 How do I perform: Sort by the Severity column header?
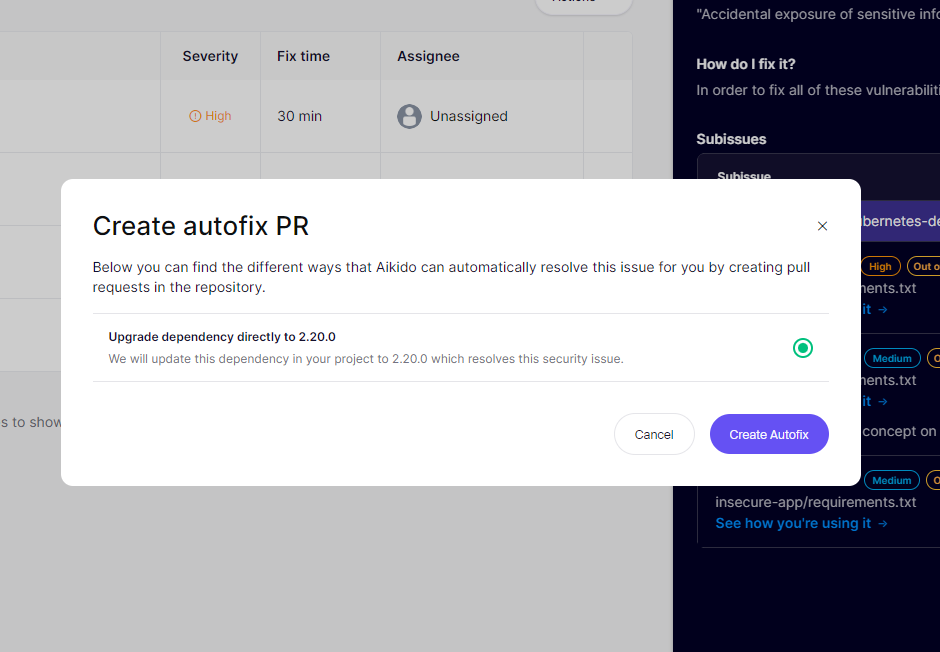(x=210, y=56)
